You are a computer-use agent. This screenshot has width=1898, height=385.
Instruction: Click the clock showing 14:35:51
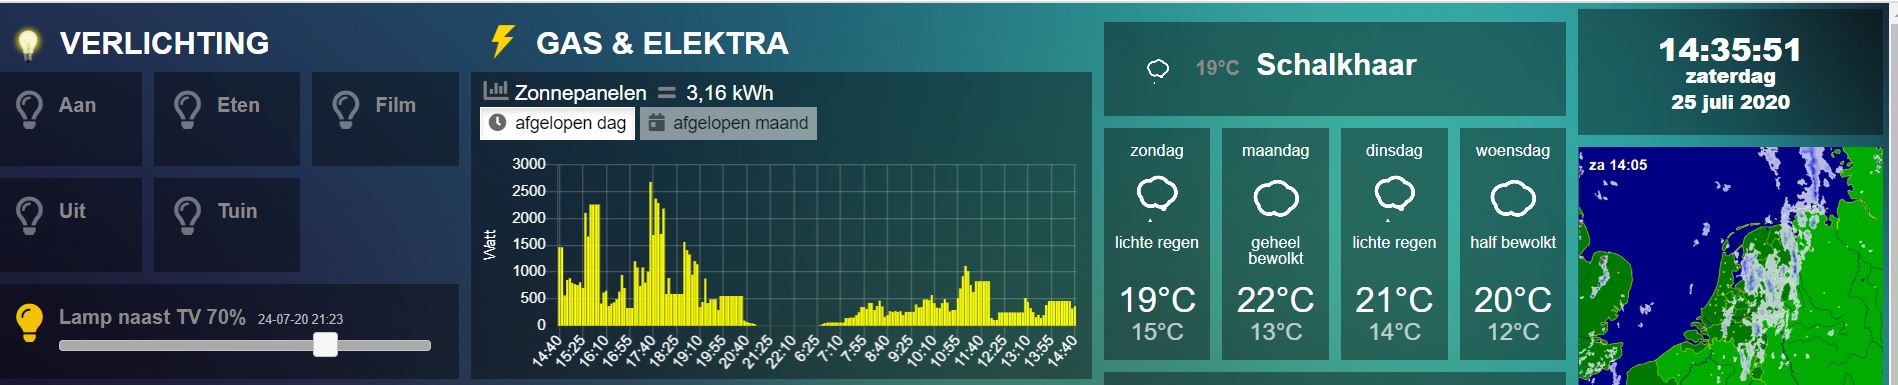(1730, 49)
